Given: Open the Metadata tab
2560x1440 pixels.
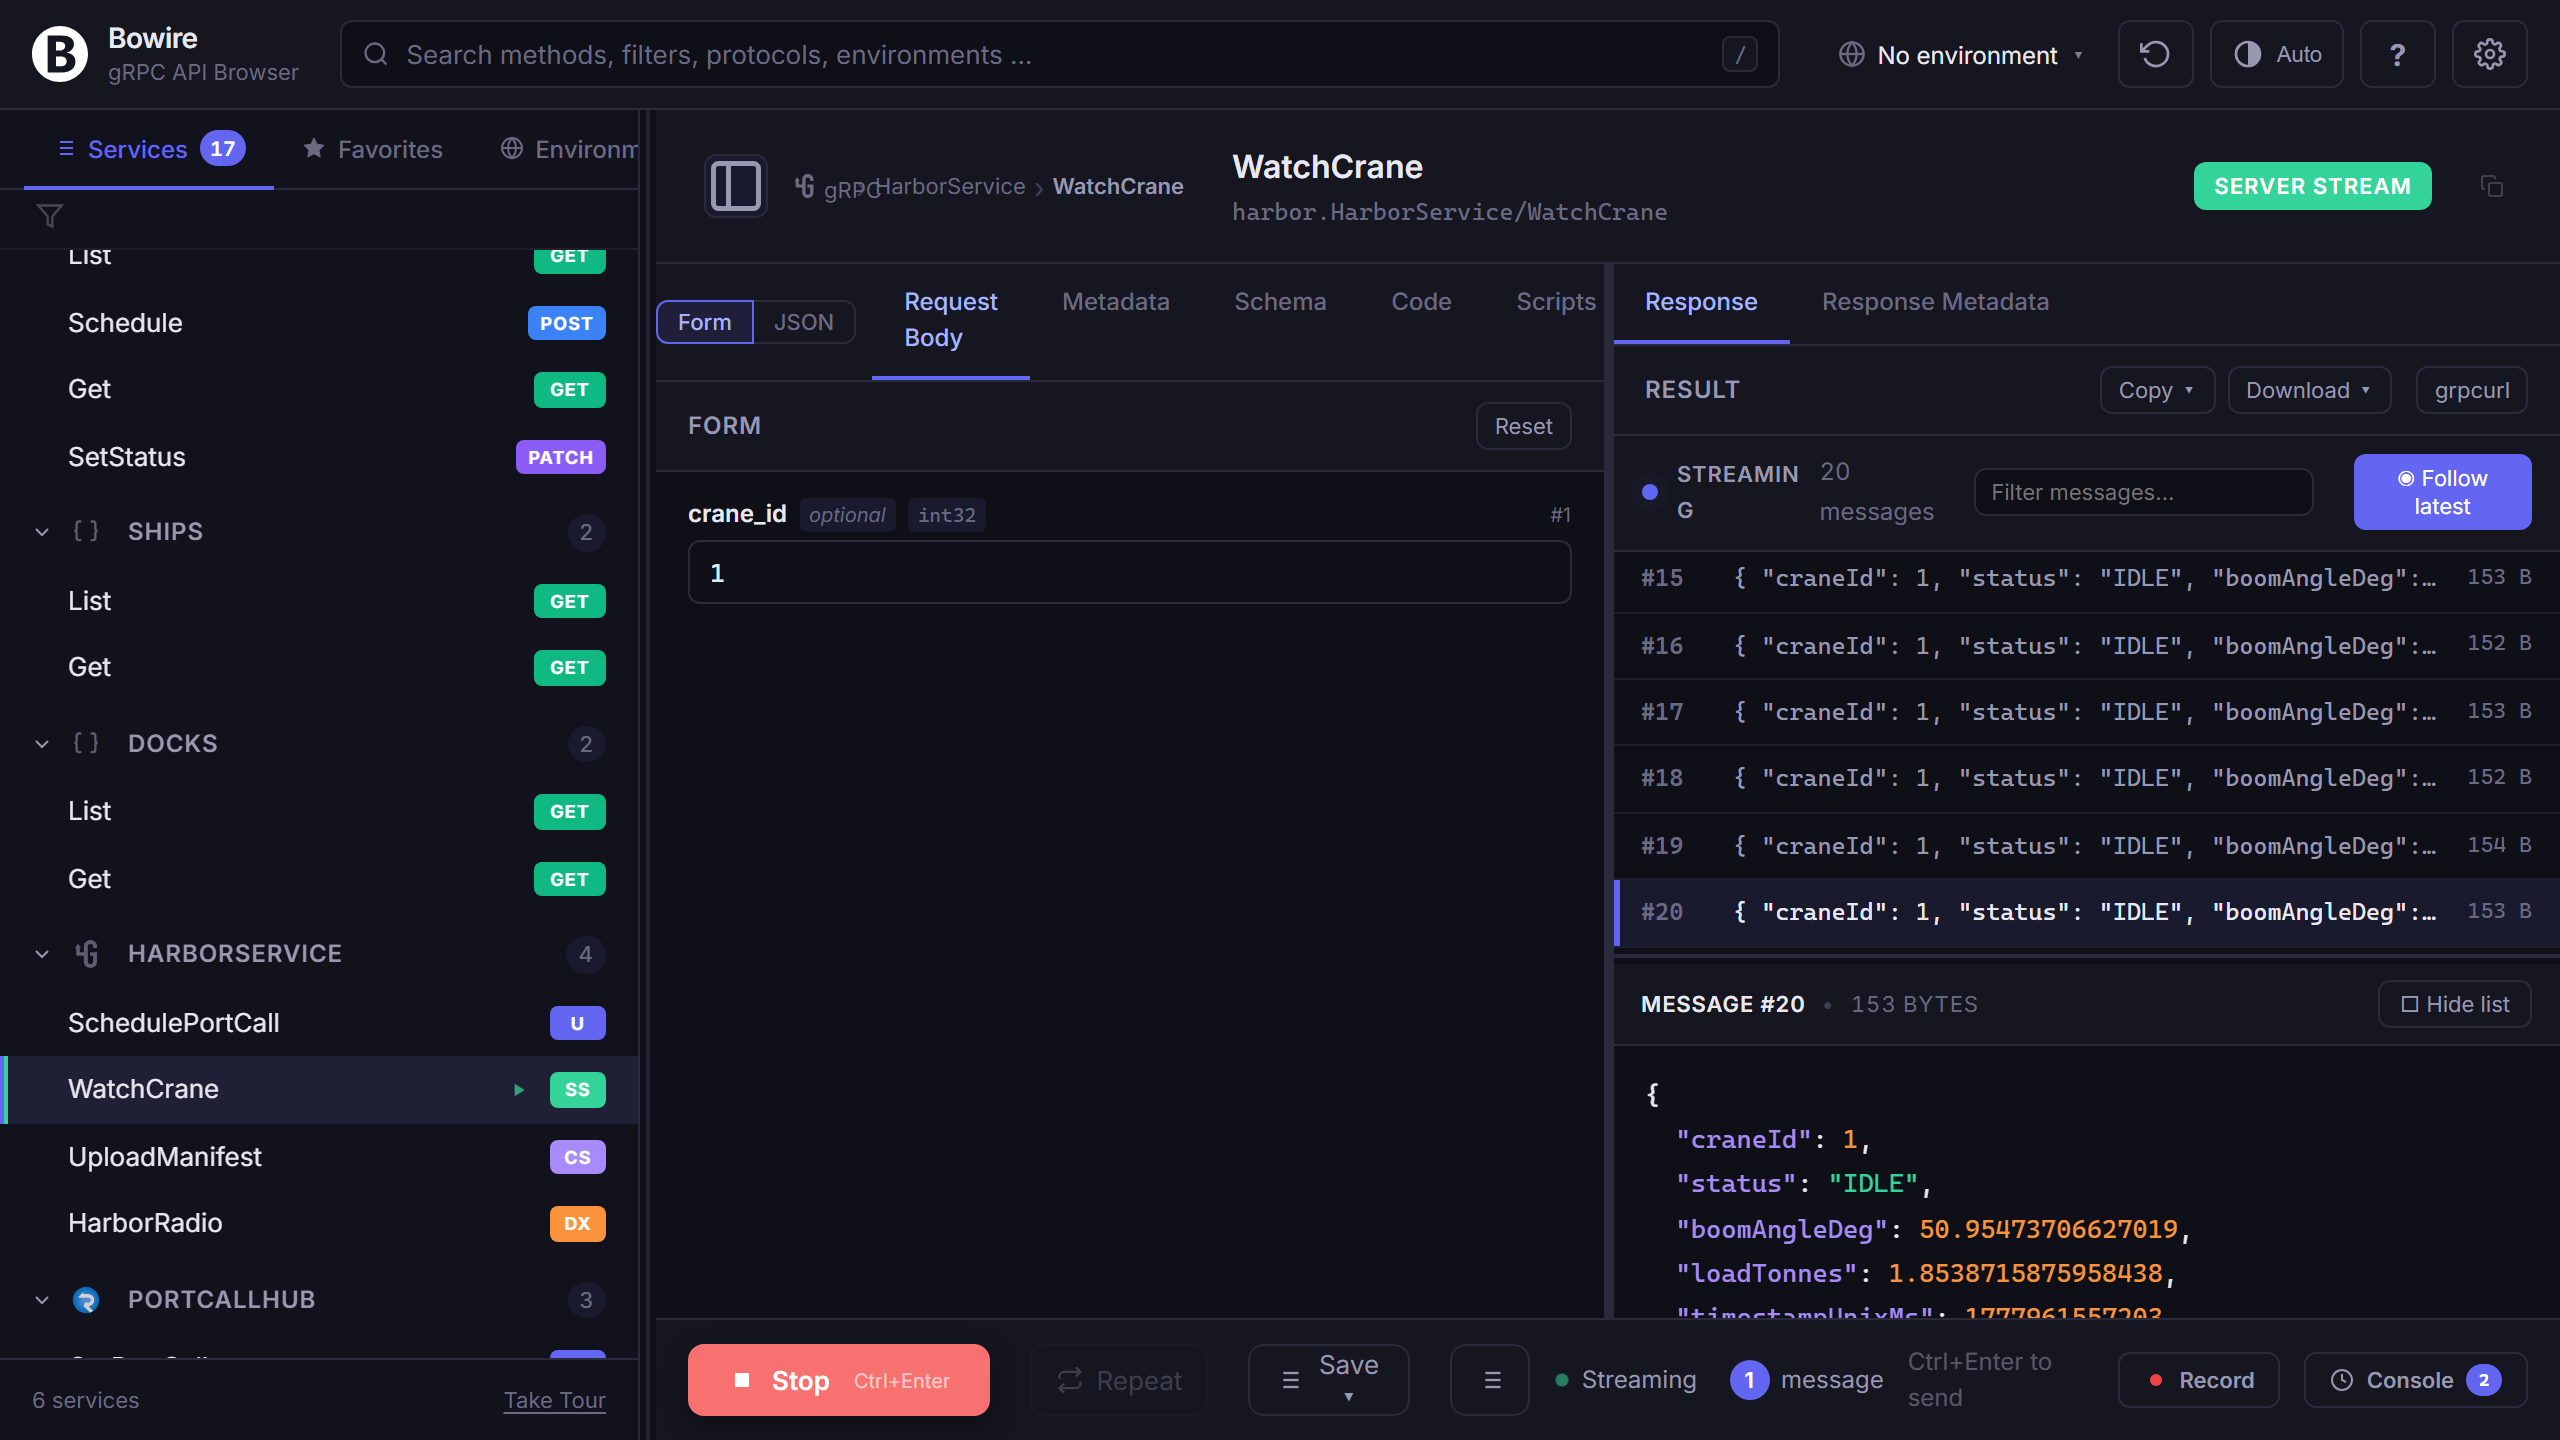Looking at the screenshot, I should pos(1115,301).
